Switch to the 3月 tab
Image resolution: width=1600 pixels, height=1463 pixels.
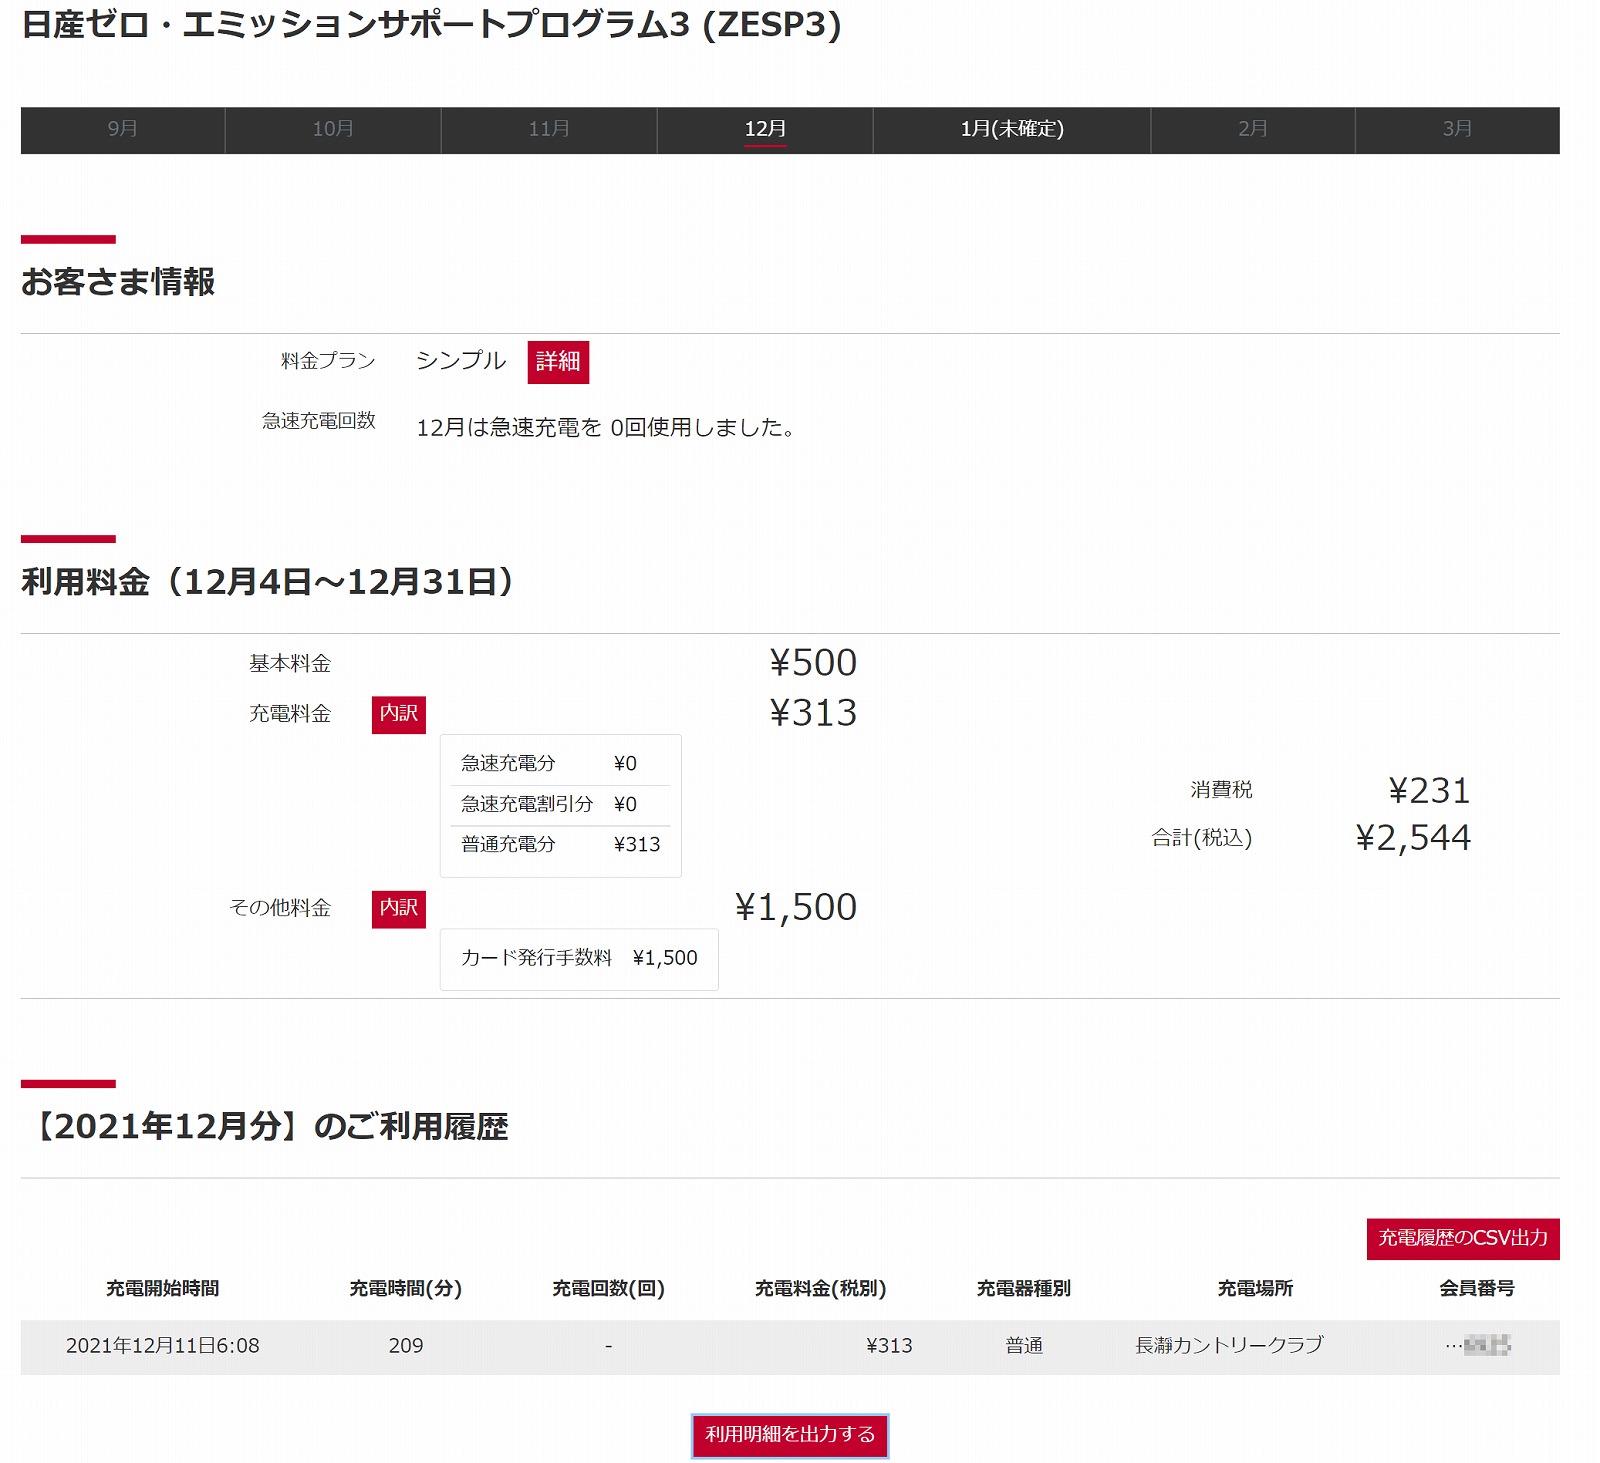point(1456,129)
